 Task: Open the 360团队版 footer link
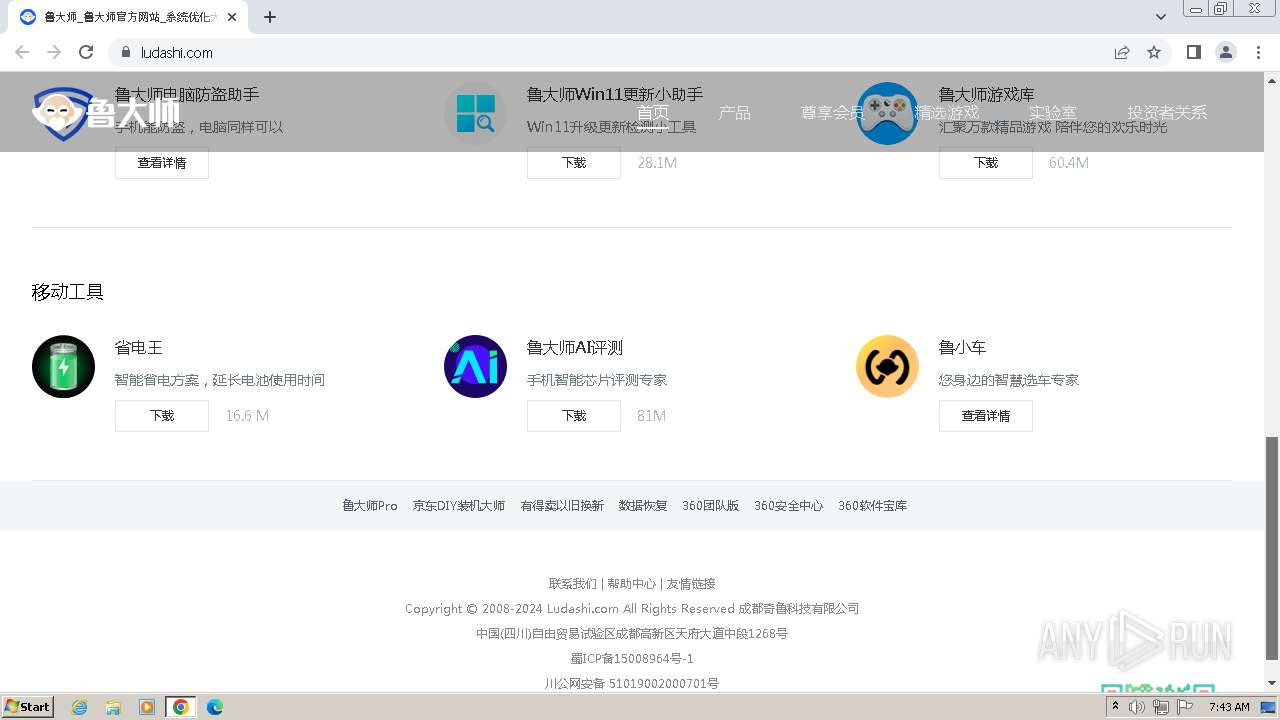pos(711,506)
